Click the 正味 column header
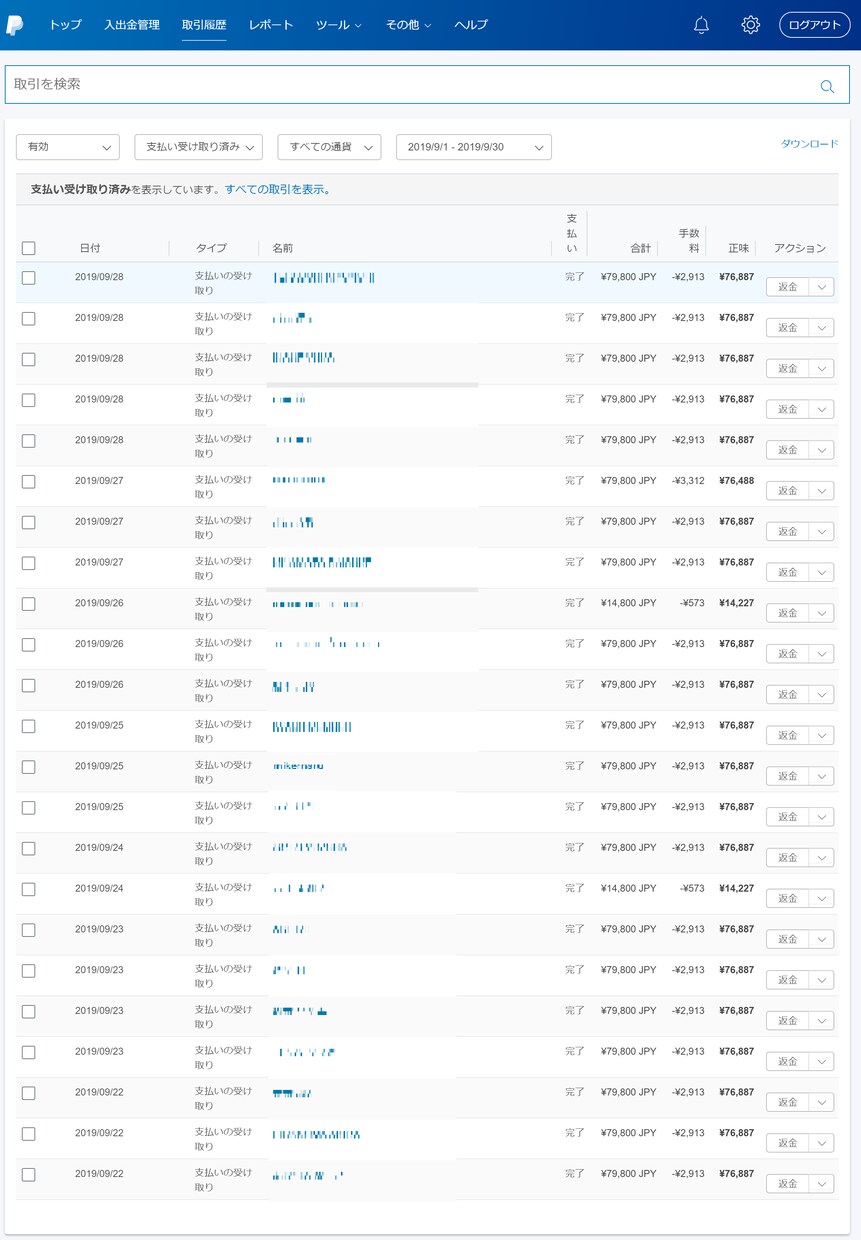The image size is (861, 1240). click(x=738, y=248)
